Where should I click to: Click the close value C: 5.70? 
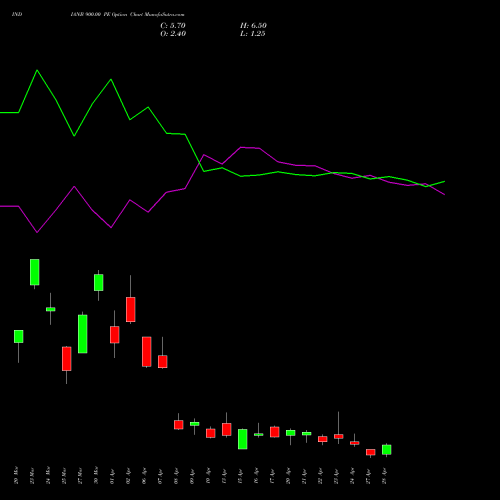point(173,26)
